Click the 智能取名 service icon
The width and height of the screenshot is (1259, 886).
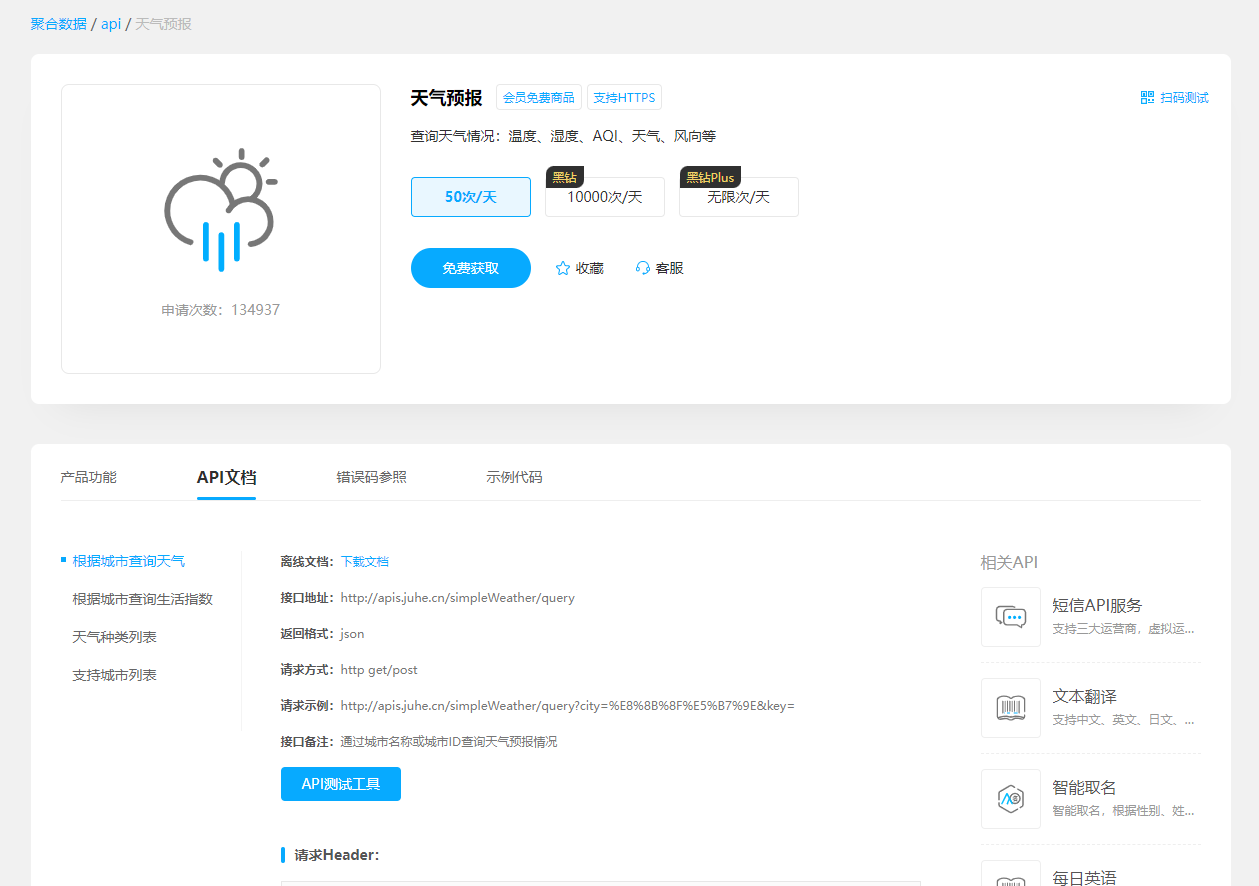1010,798
